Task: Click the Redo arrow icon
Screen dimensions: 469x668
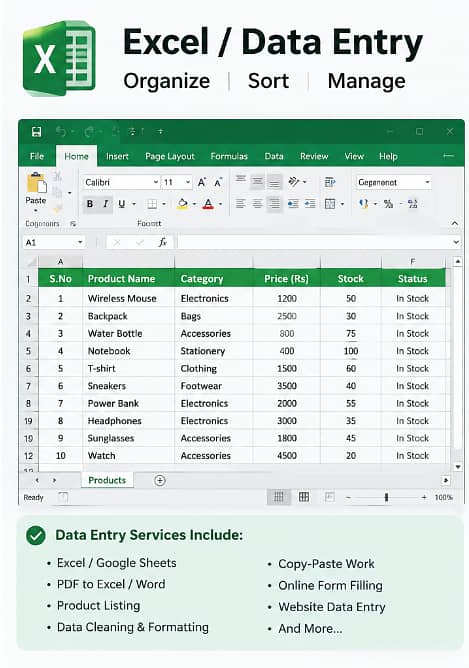Action: click(x=89, y=132)
